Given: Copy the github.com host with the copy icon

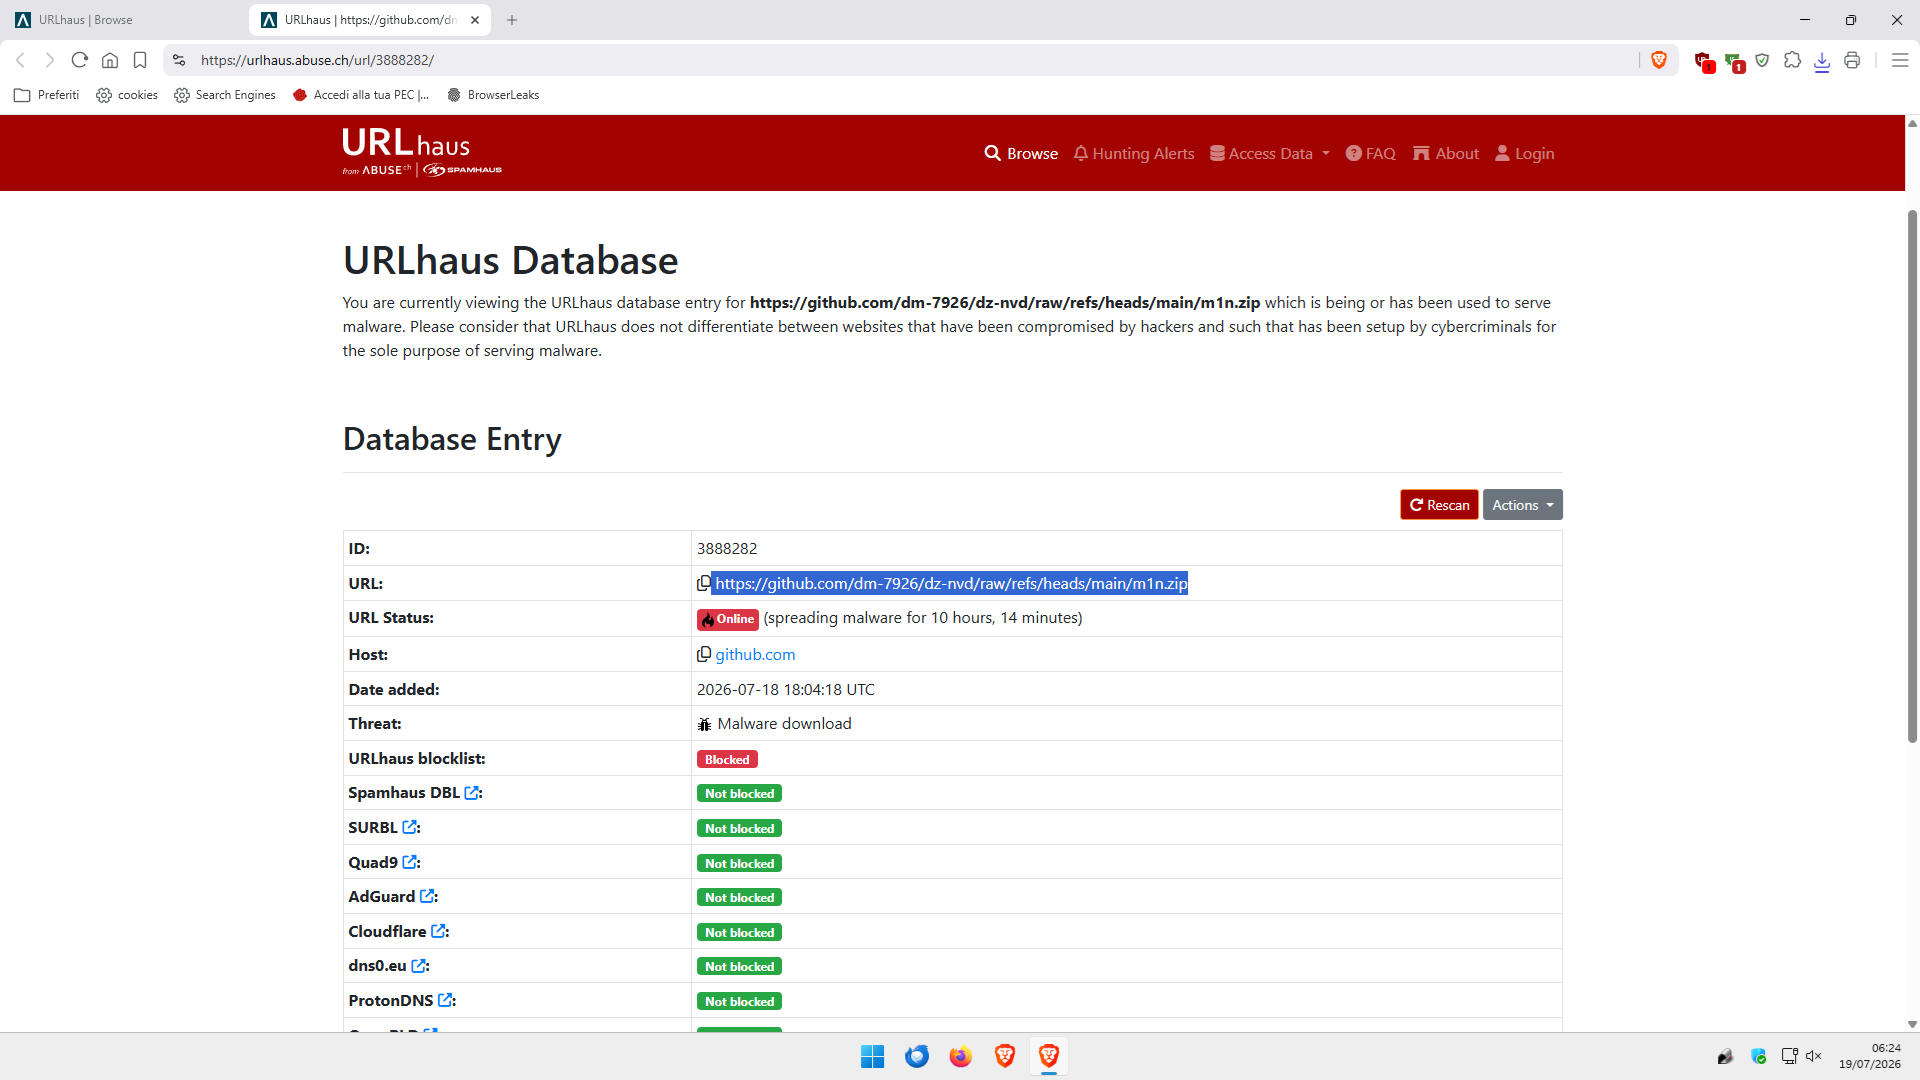Looking at the screenshot, I should click(704, 654).
